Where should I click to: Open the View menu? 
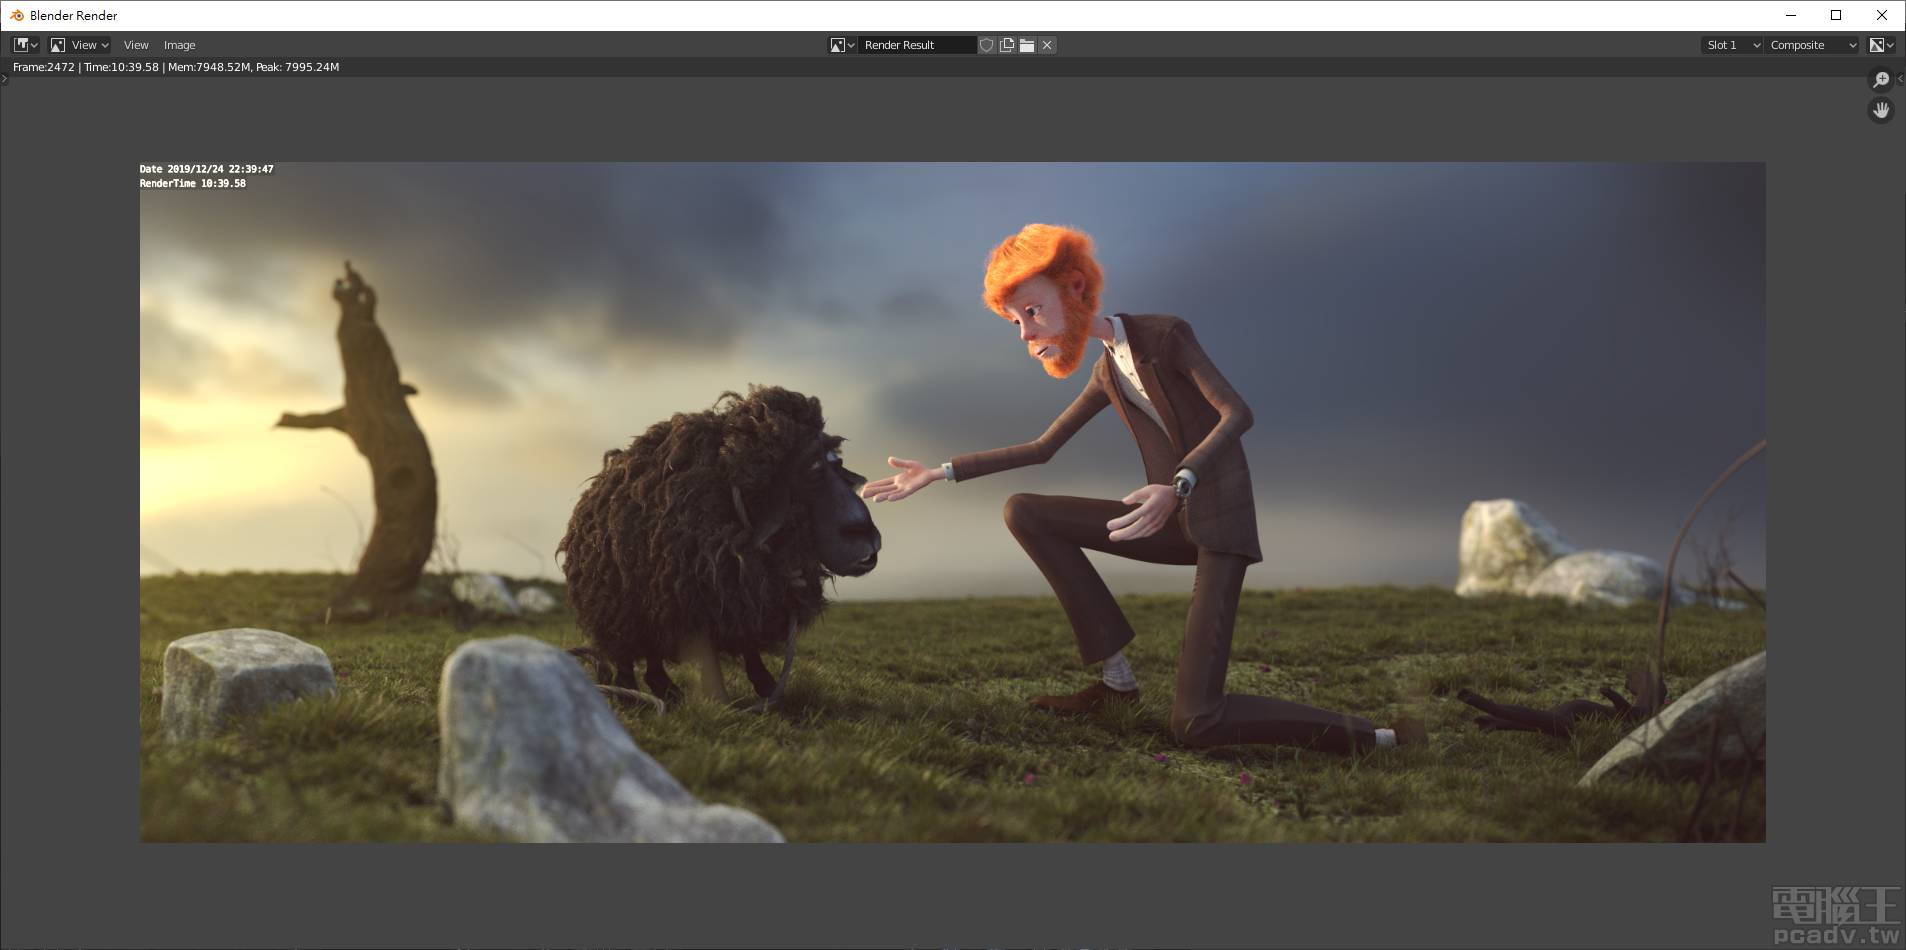click(x=136, y=45)
